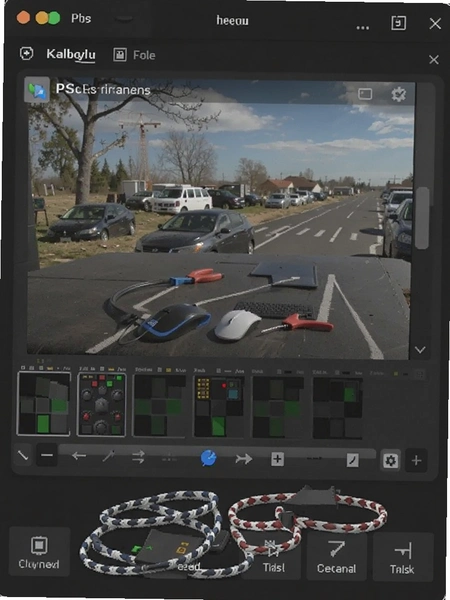This screenshot has height=600, width=450.
Task: Select the pen tool icon in toolbar
Action: 109,455
